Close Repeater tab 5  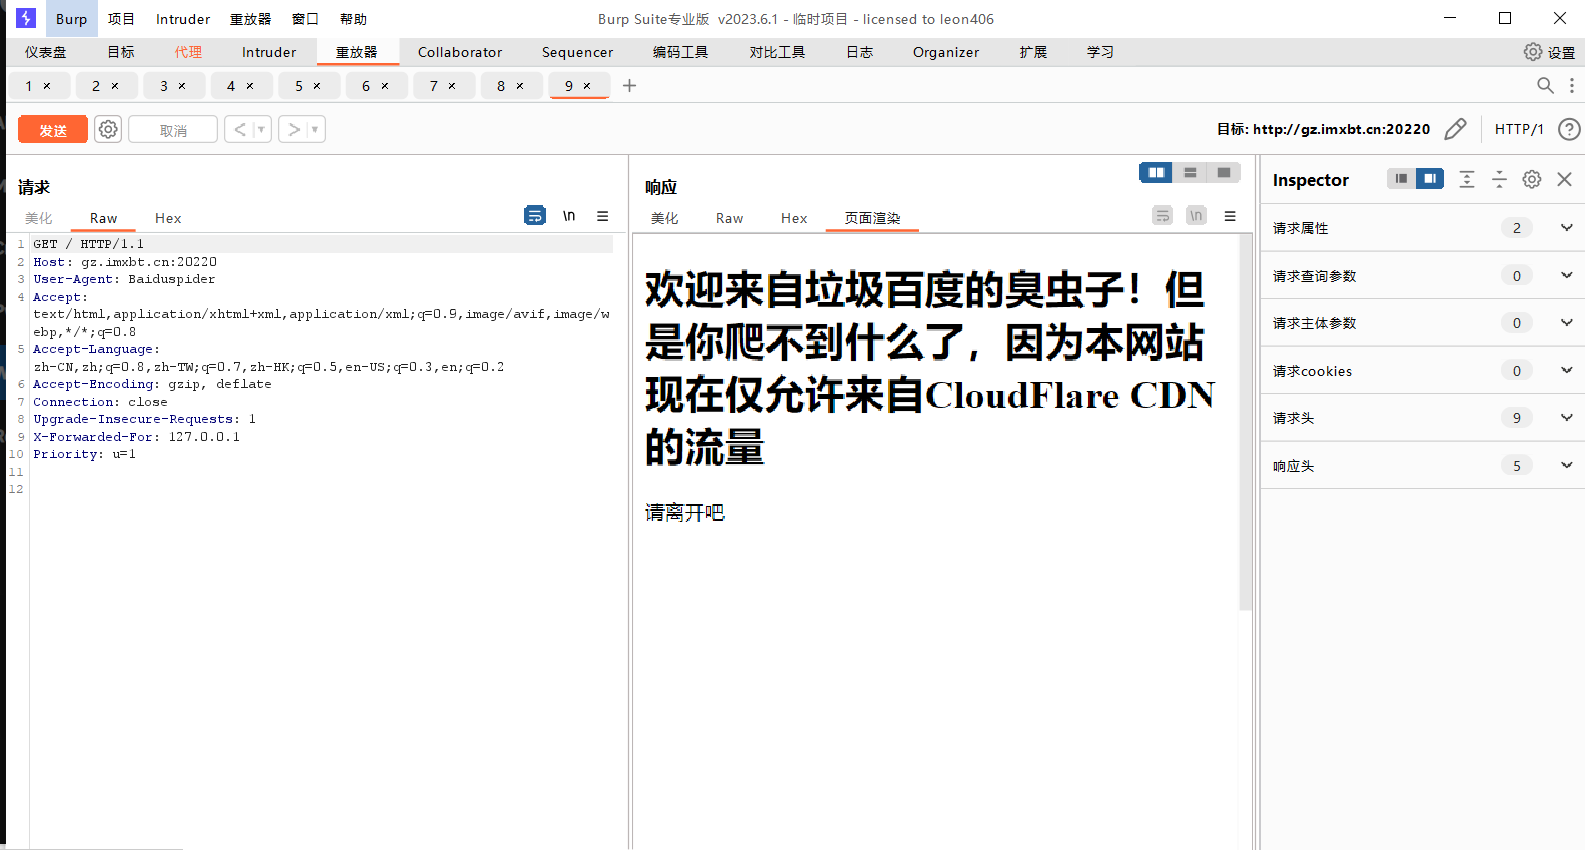tap(317, 86)
